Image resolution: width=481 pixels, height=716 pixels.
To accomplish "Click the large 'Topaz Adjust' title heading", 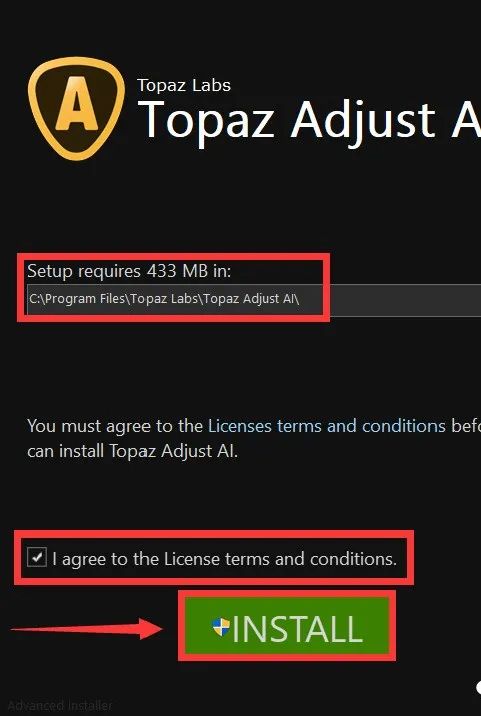I will tap(286, 121).
